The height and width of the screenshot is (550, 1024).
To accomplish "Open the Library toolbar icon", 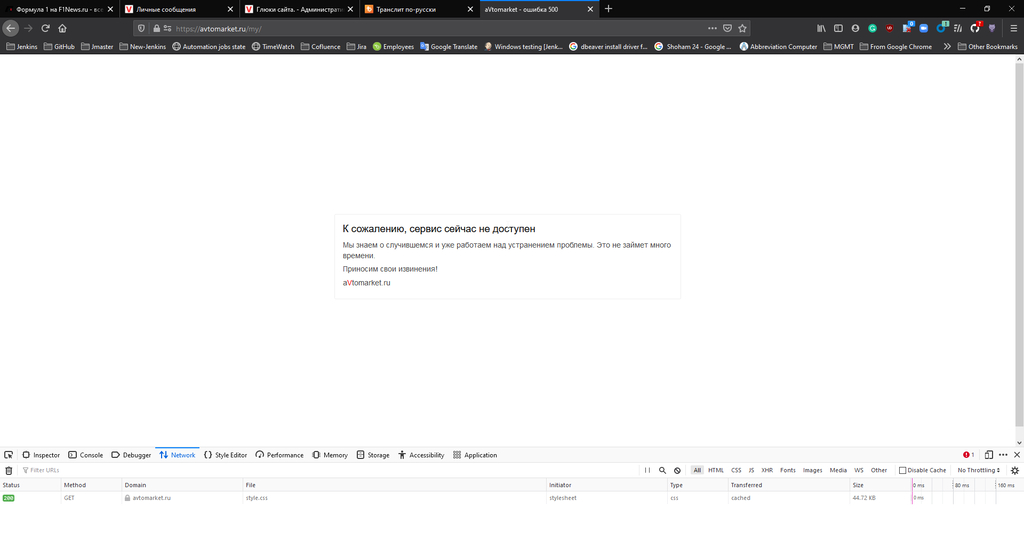I will (x=821, y=28).
